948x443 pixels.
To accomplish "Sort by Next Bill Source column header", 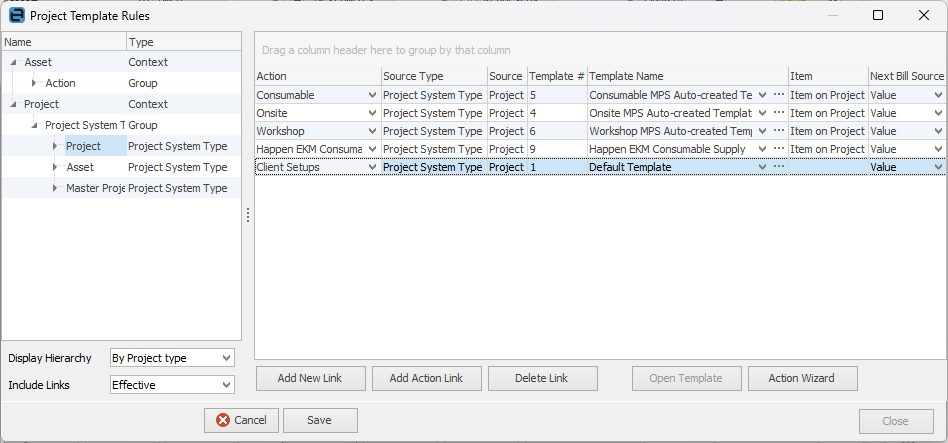I will 907,76.
